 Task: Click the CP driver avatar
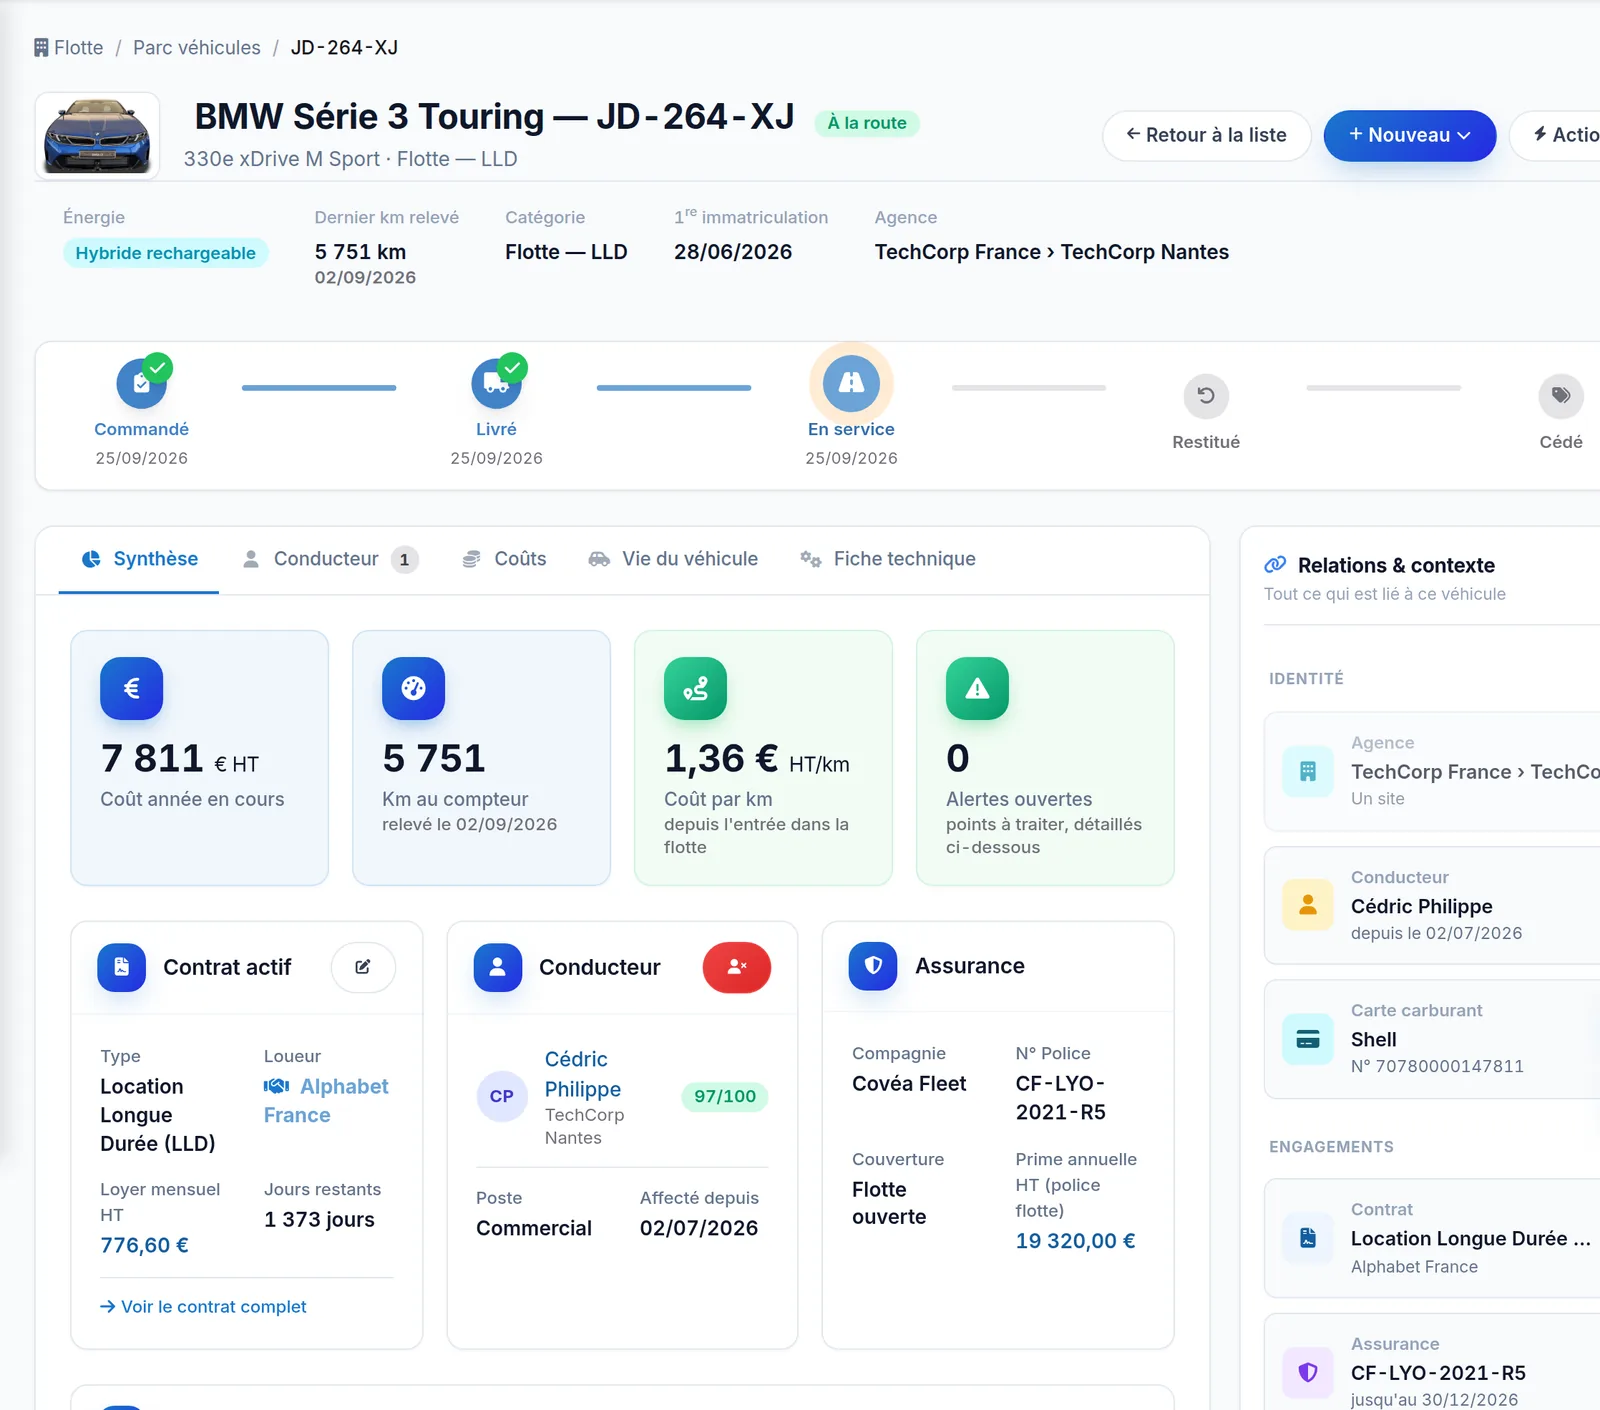[x=502, y=1096]
